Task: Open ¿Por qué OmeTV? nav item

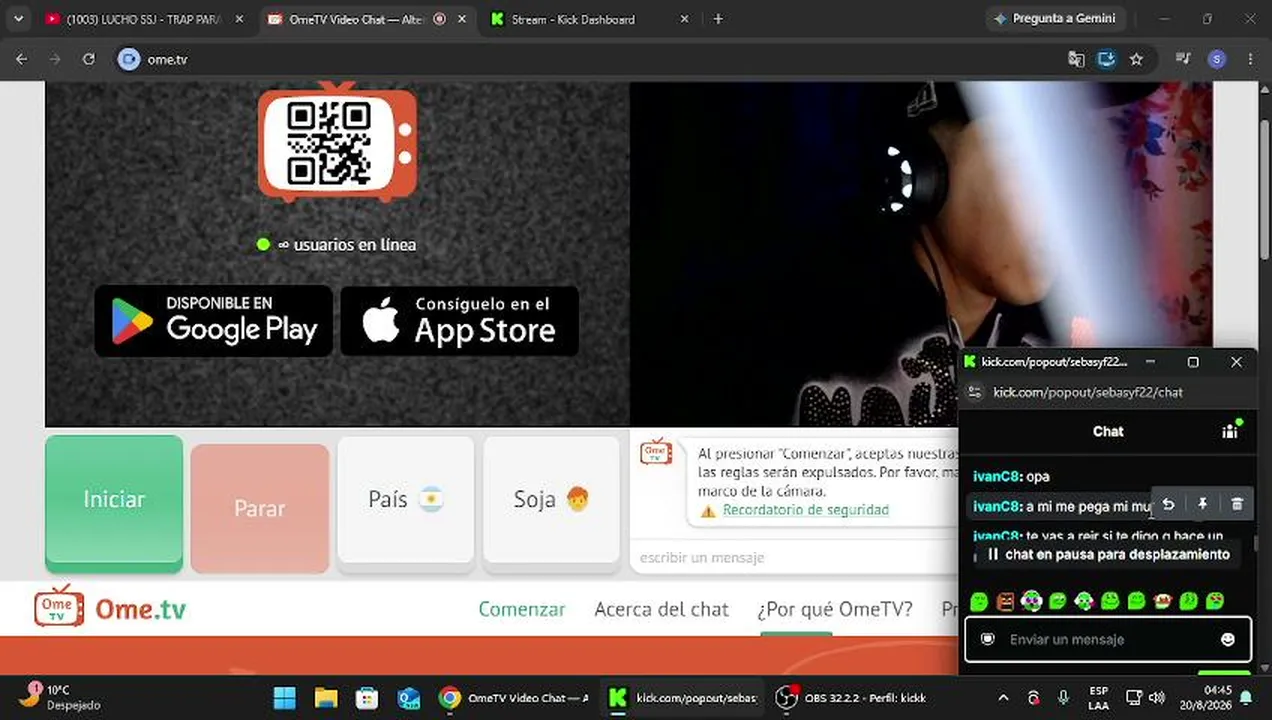Action: point(835,609)
